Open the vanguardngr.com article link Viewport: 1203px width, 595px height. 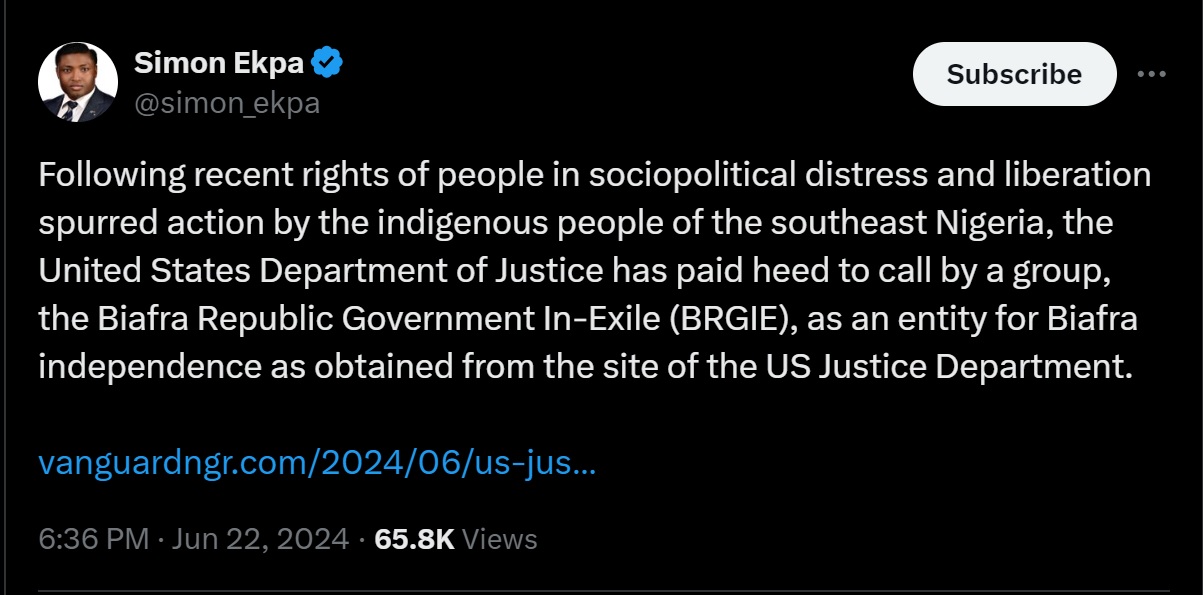[x=317, y=463]
